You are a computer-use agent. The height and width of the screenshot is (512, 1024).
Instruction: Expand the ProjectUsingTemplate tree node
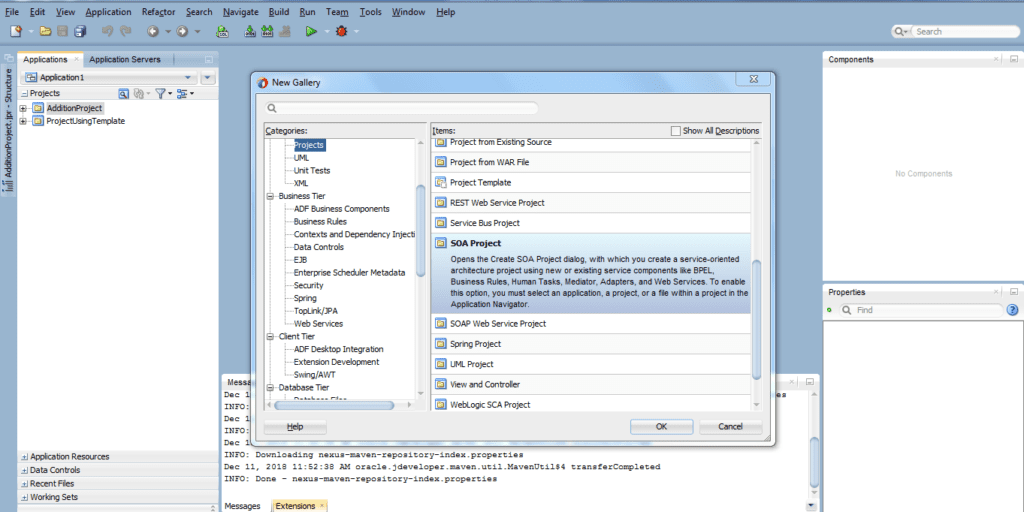click(x=24, y=121)
